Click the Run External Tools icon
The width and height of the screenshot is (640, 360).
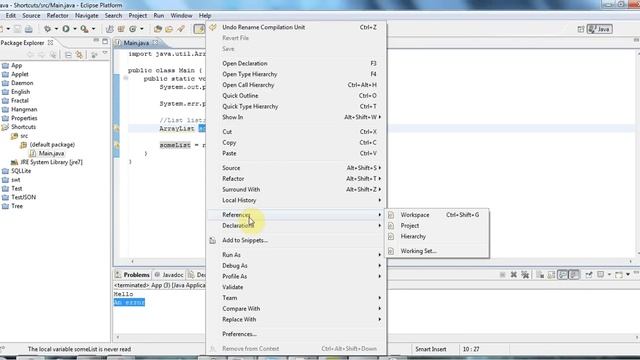[x=84, y=29]
